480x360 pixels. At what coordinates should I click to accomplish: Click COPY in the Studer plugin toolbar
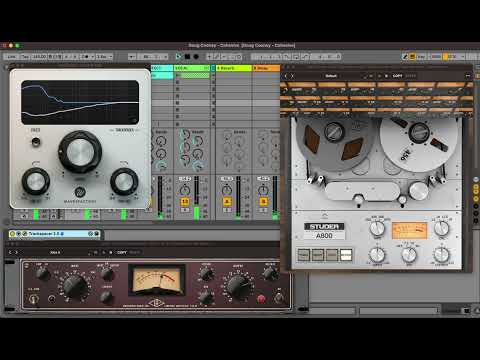click(397, 76)
